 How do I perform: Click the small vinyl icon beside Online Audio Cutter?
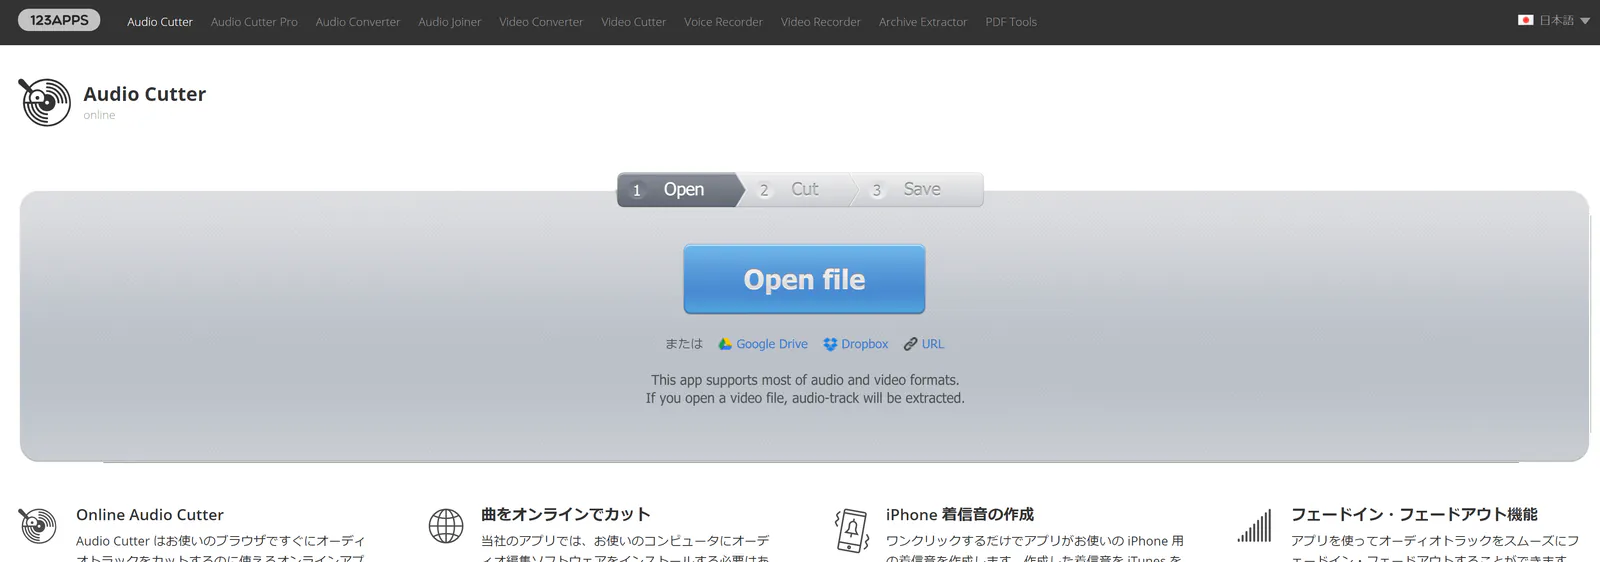(x=38, y=526)
